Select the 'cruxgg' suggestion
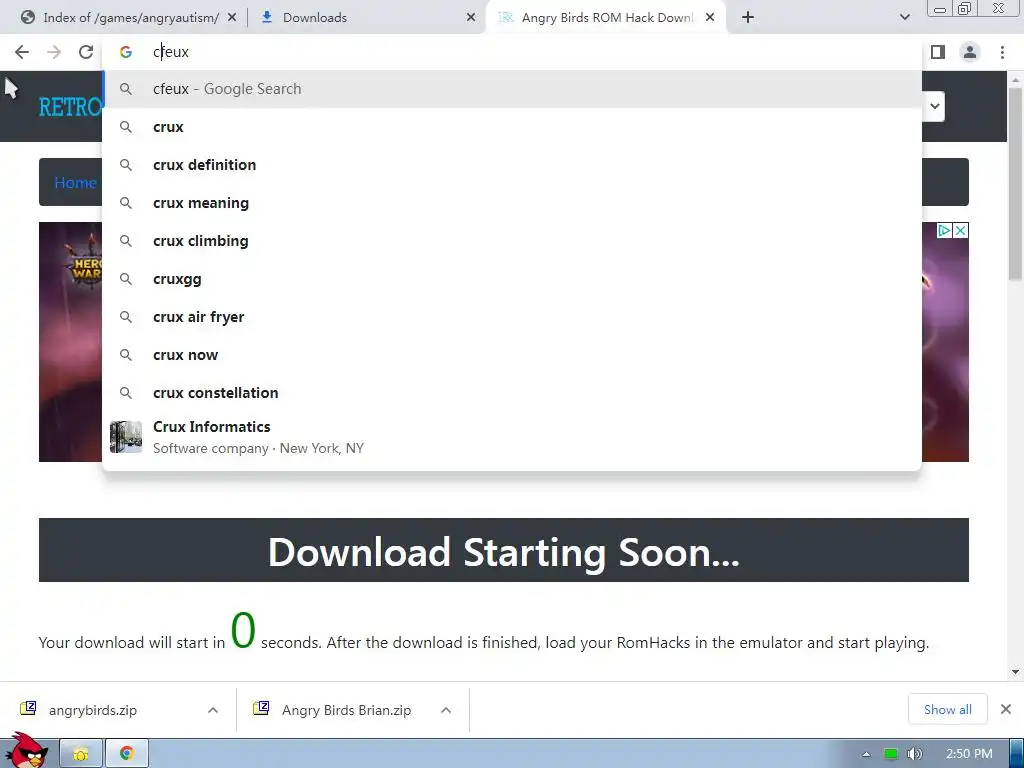The image size is (1024, 768). click(512, 279)
